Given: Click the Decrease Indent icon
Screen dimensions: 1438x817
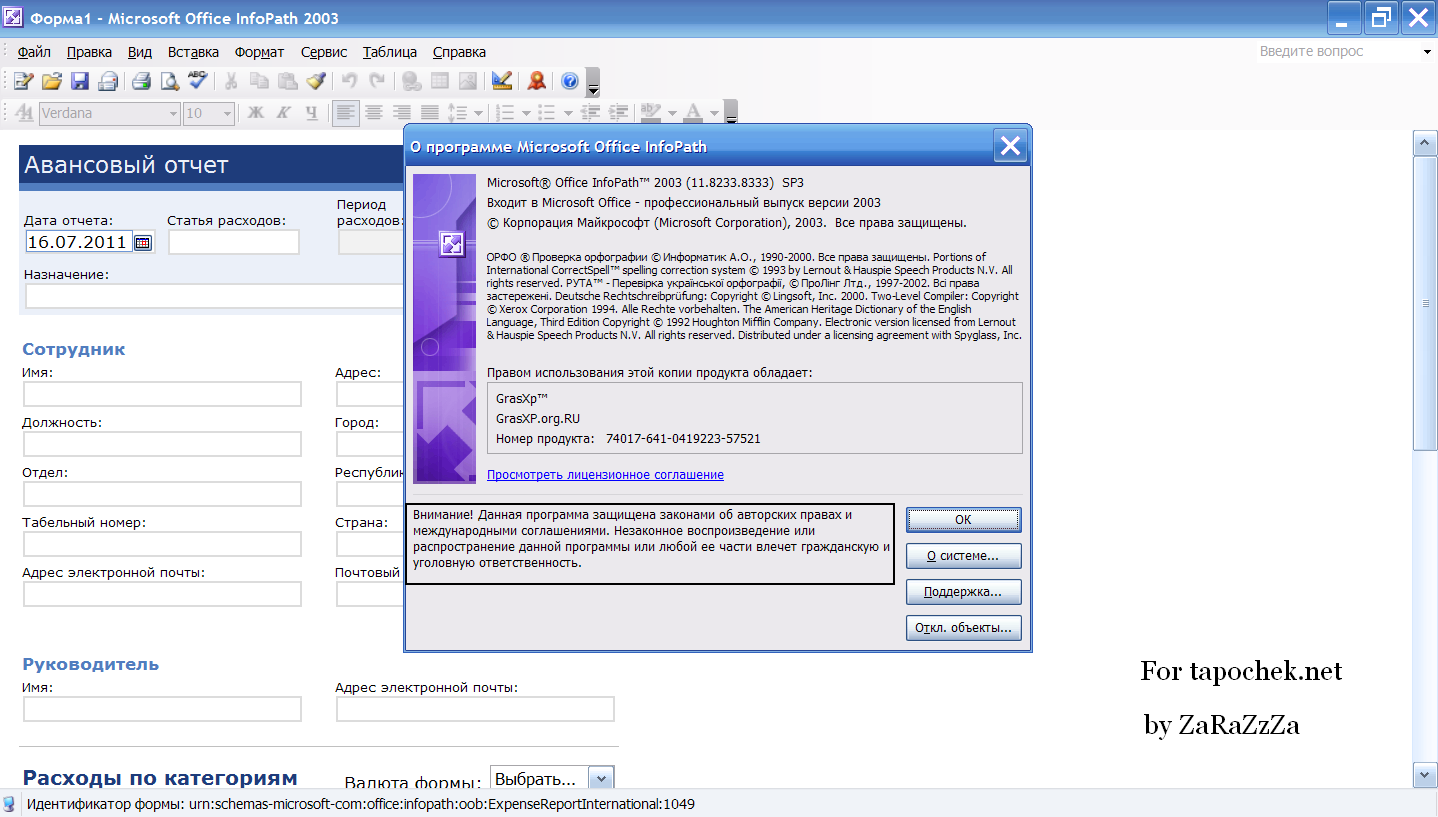Looking at the screenshot, I should pos(591,113).
